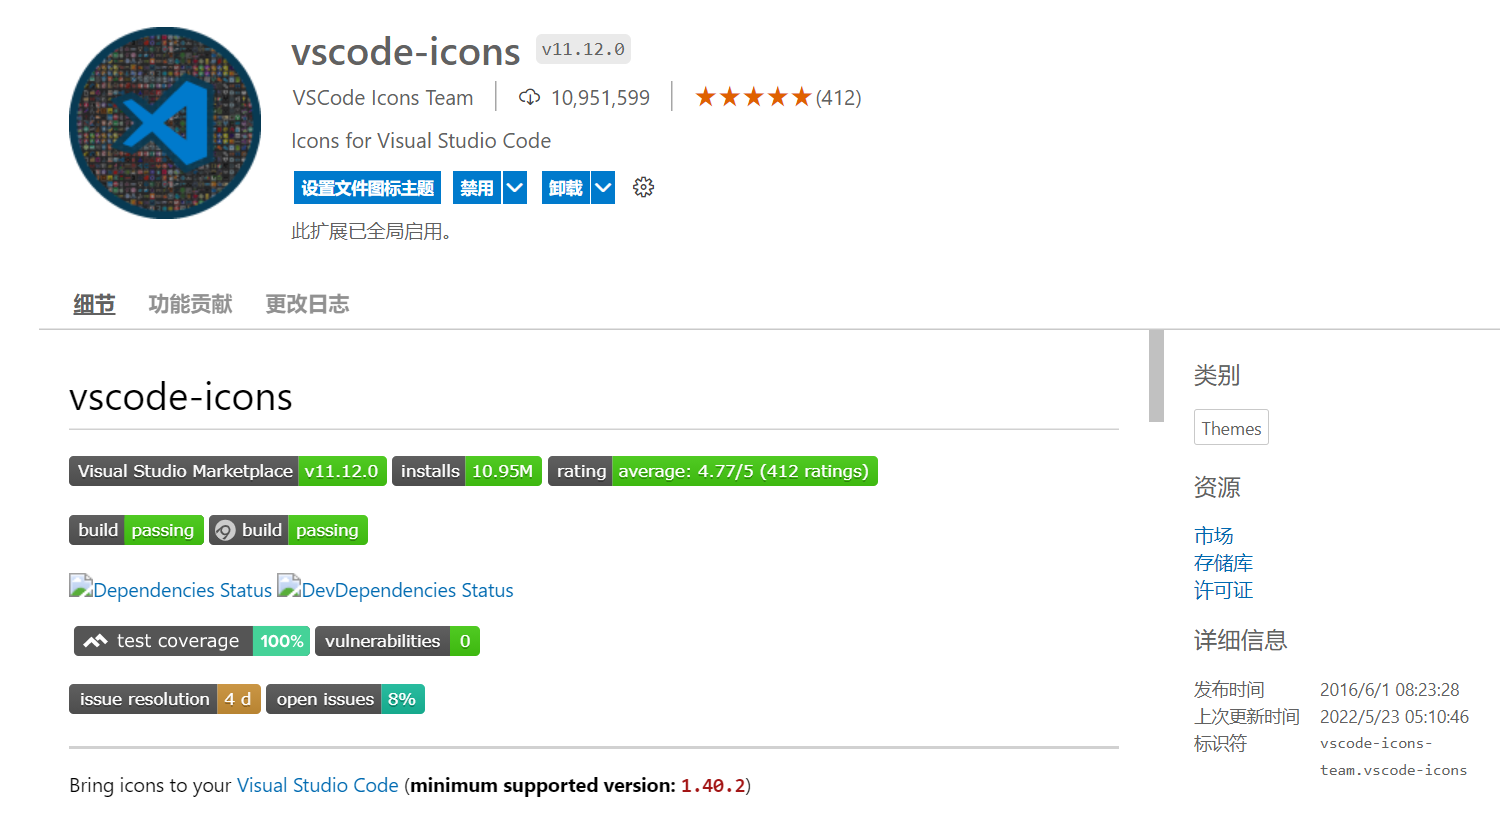Open the 存储库 resource link

coord(1223,563)
